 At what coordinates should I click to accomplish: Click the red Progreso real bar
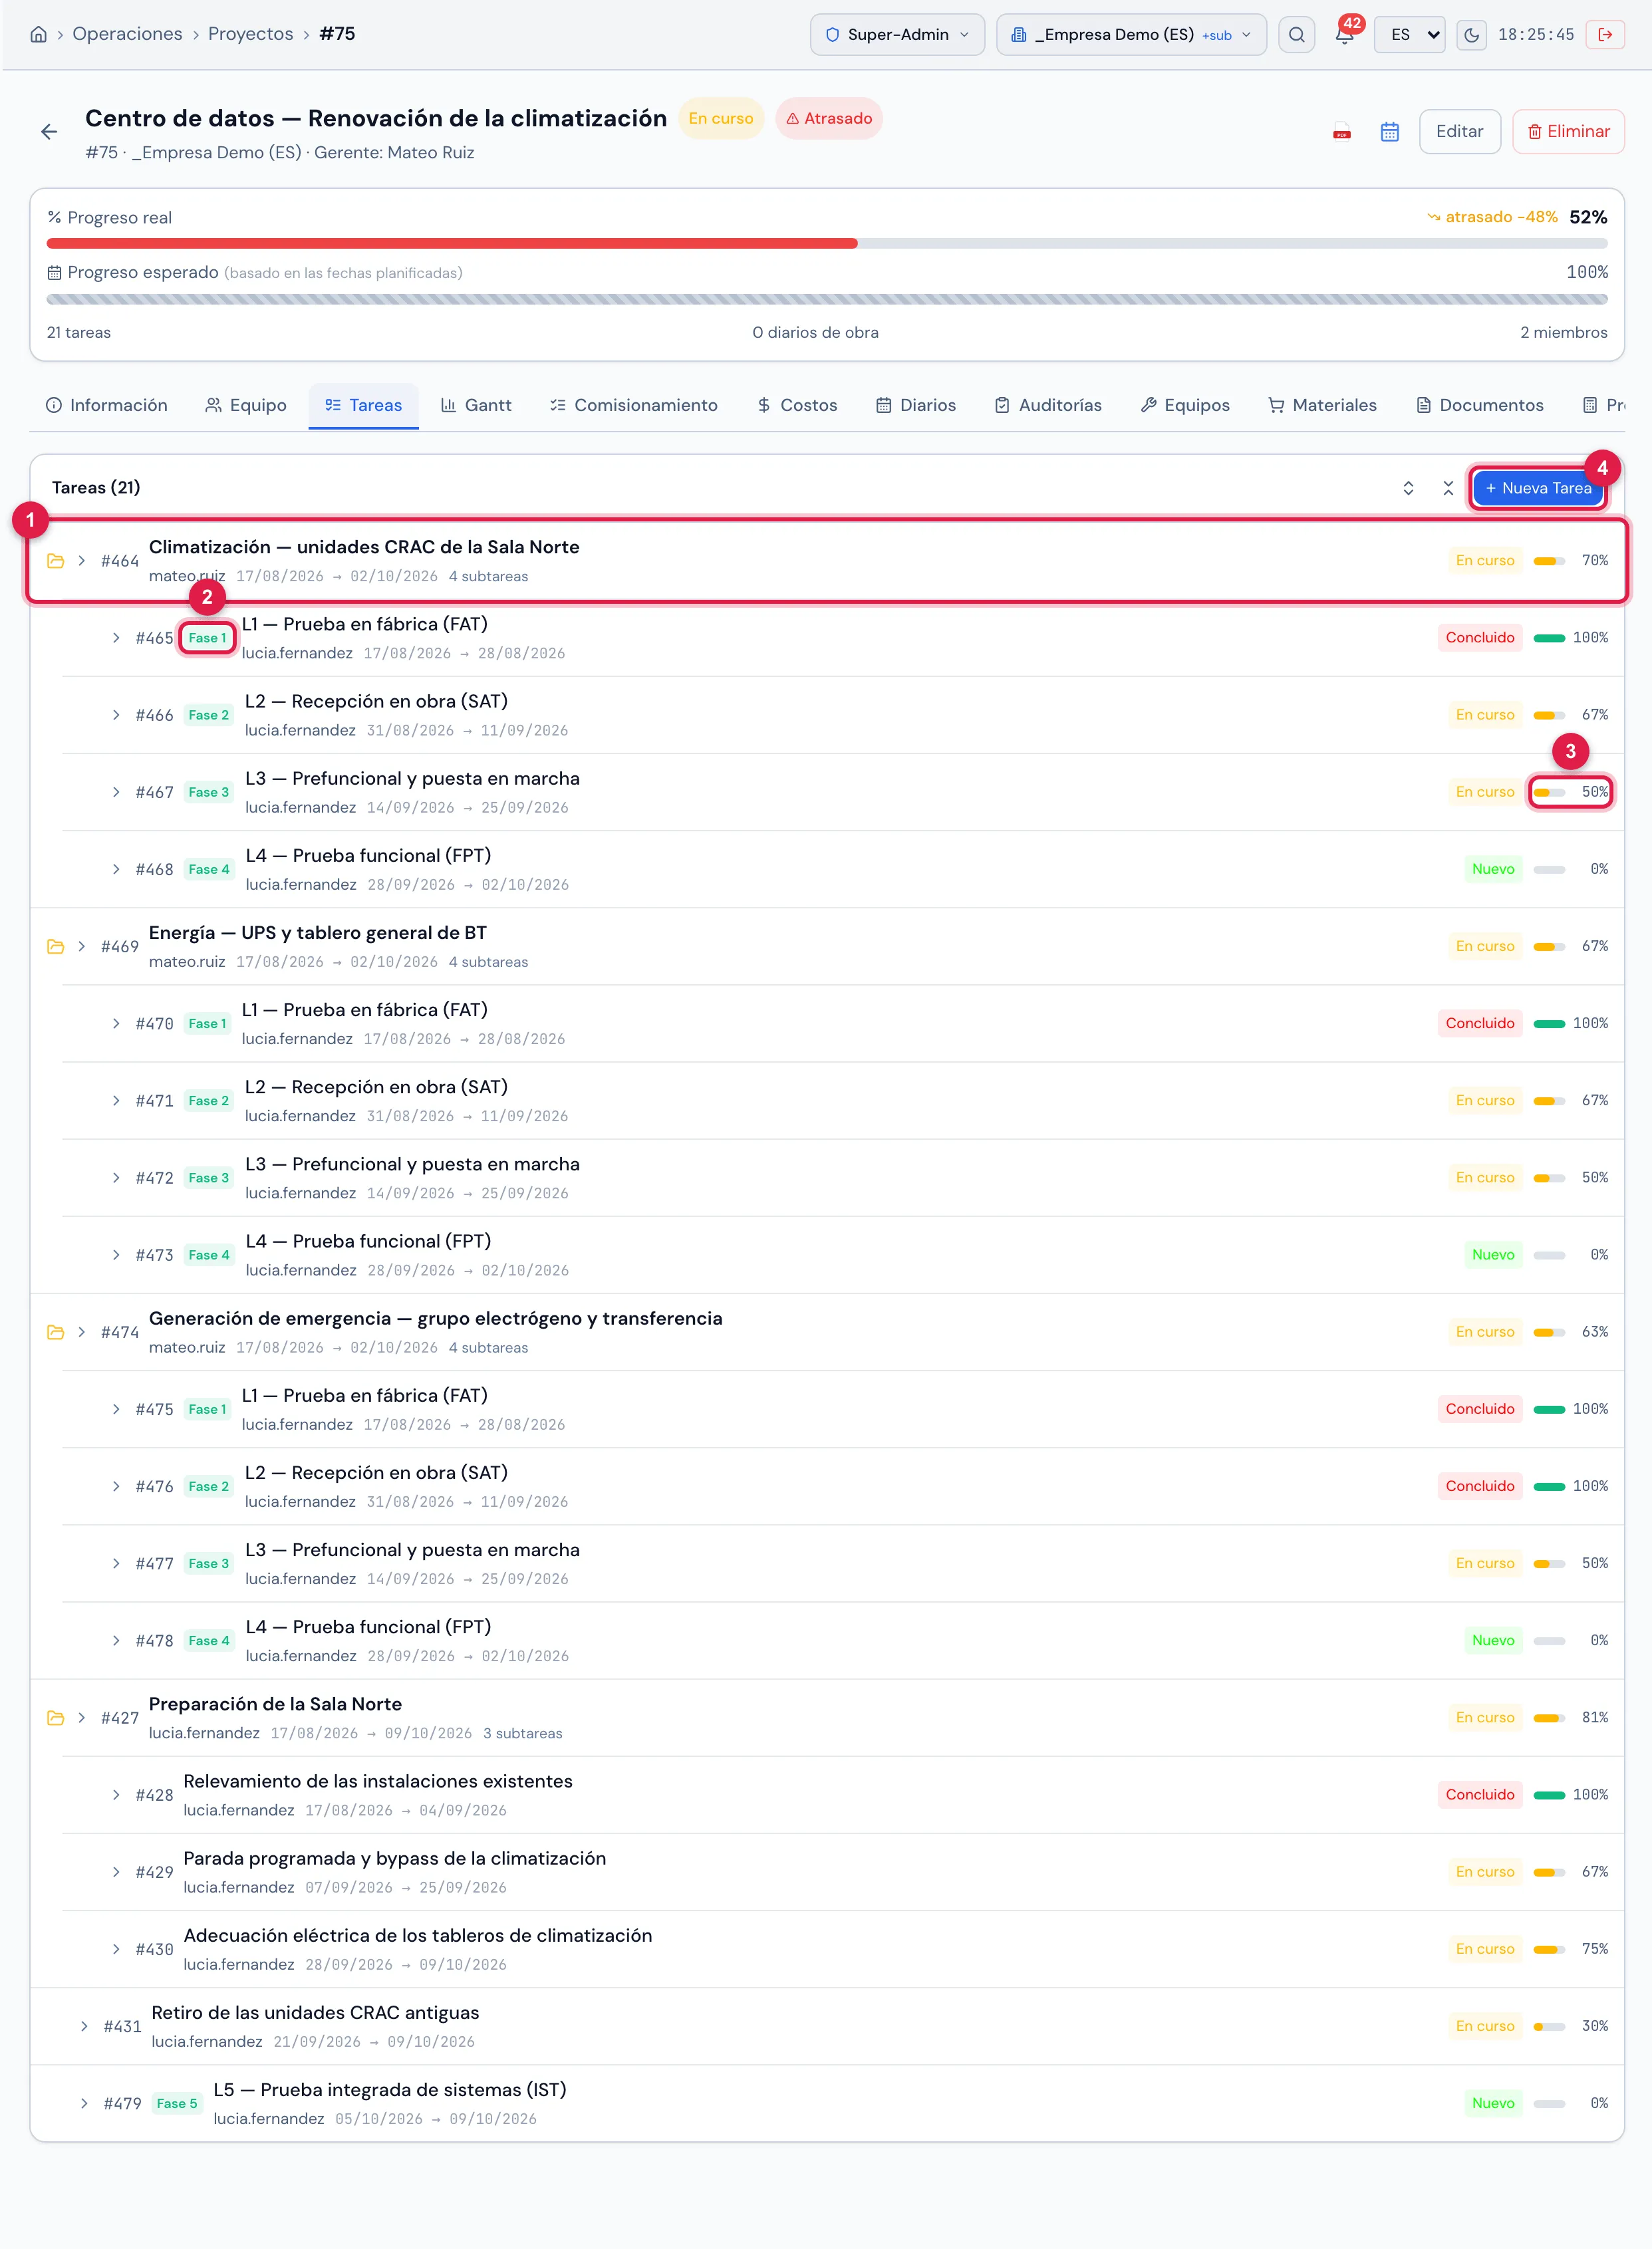click(451, 244)
